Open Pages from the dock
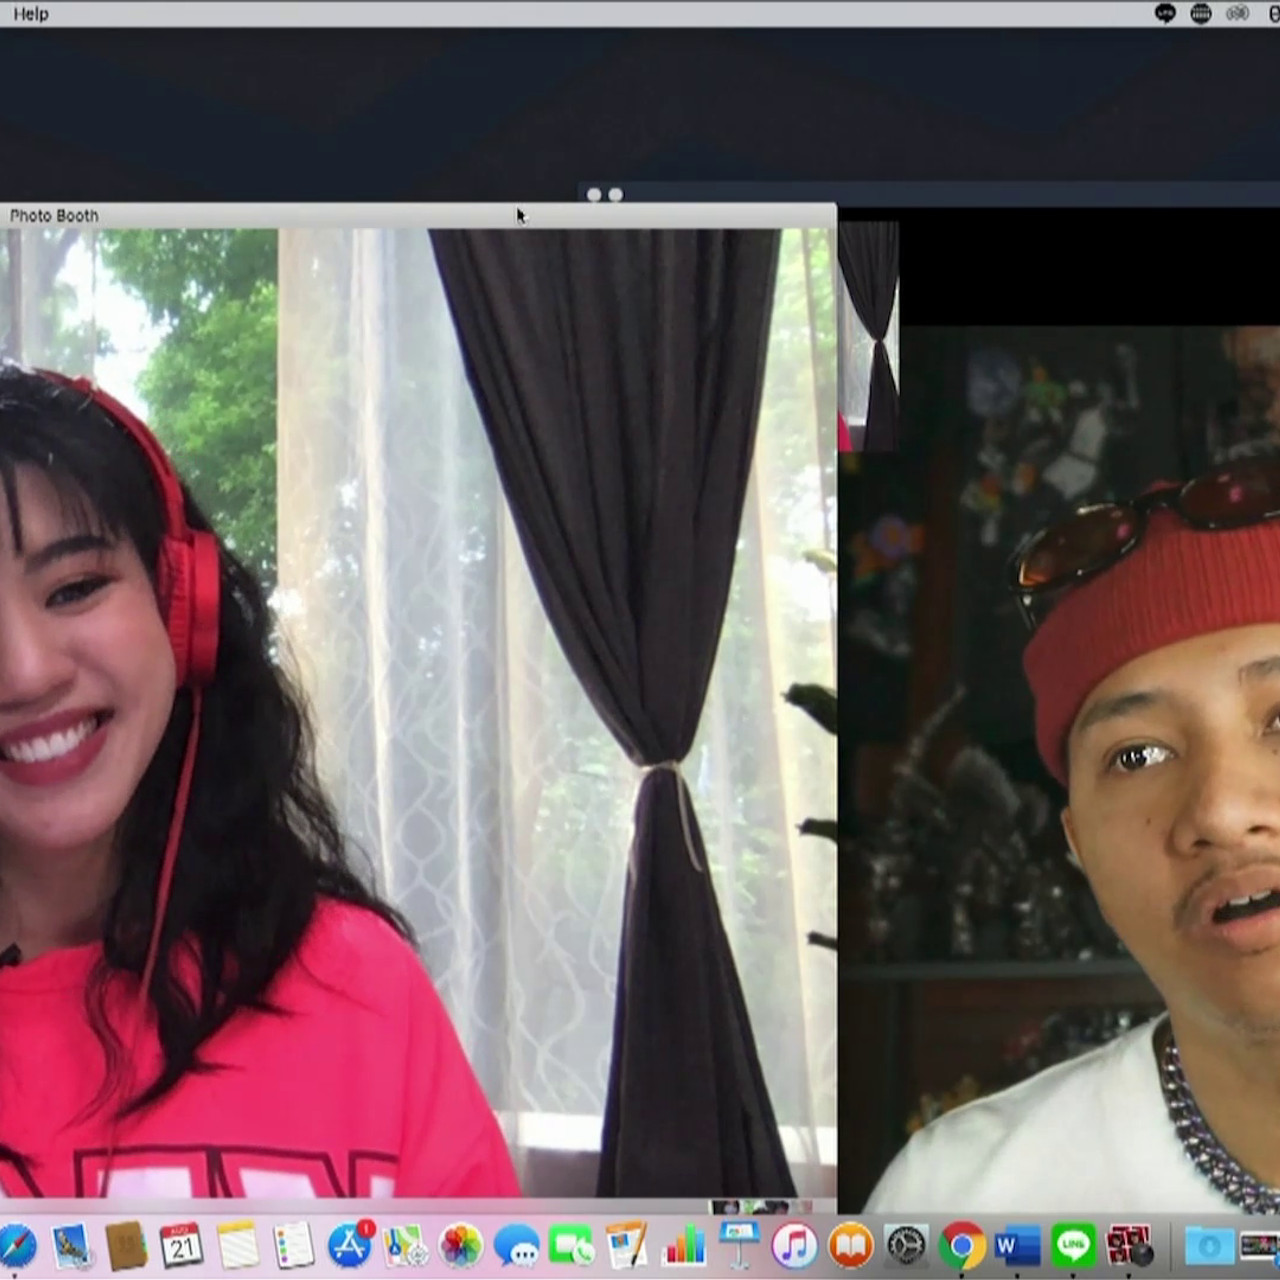Image resolution: width=1280 pixels, height=1280 pixels. click(627, 1246)
